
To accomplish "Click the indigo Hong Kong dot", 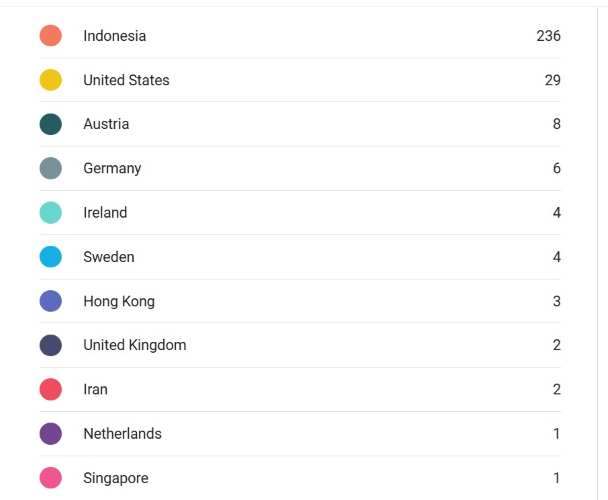I will pos(50,301).
